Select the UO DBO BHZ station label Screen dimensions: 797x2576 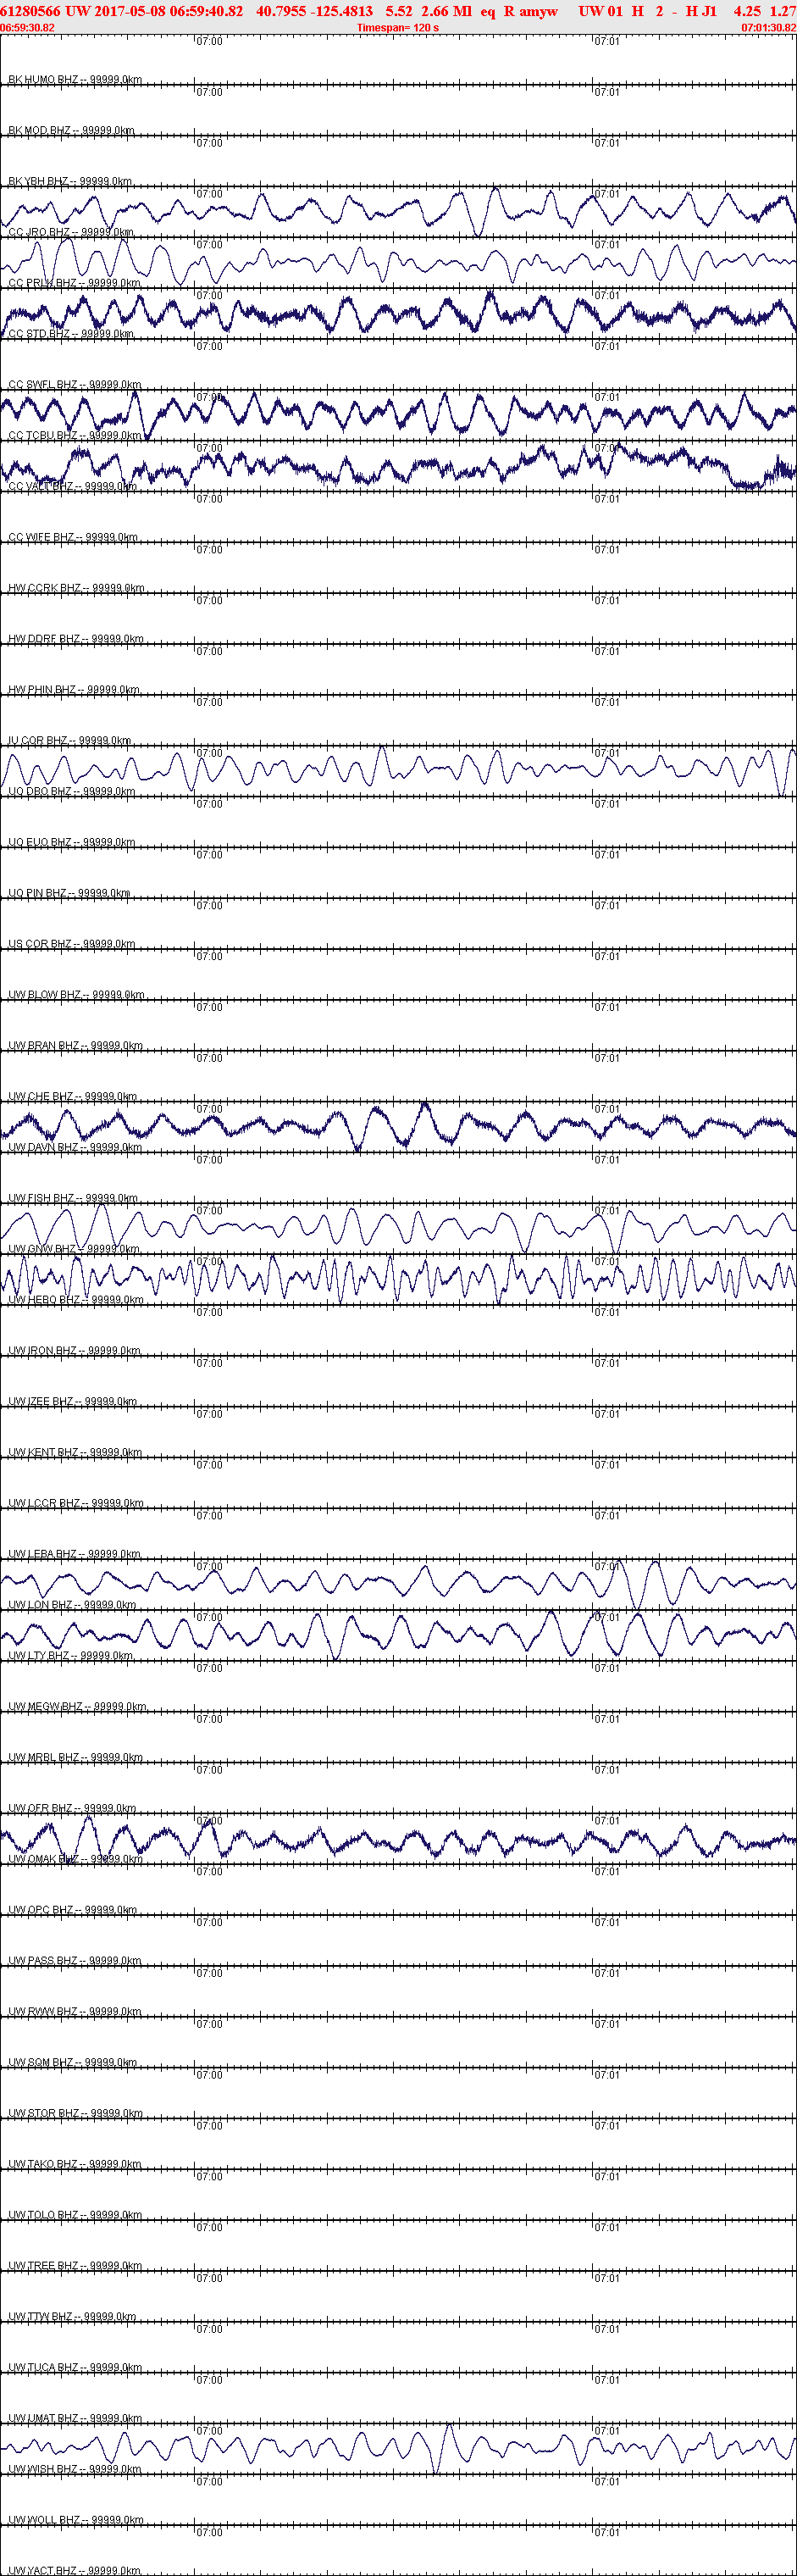point(71,791)
